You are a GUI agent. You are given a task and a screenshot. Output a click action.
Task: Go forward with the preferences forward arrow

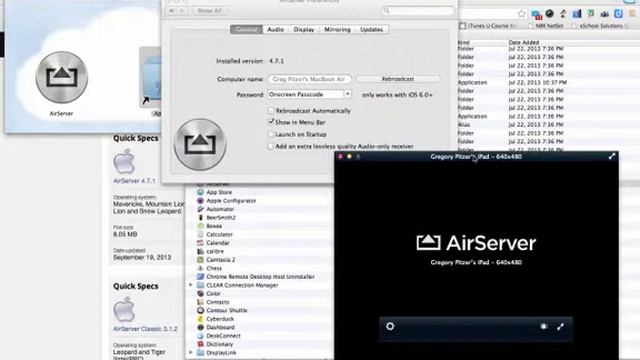[x=182, y=11]
